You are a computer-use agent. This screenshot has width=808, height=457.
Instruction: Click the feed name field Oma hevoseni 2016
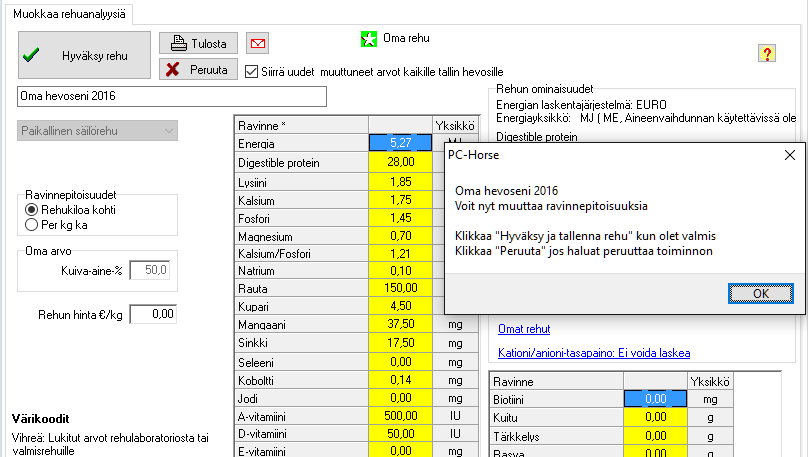click(x=172, y=96)
